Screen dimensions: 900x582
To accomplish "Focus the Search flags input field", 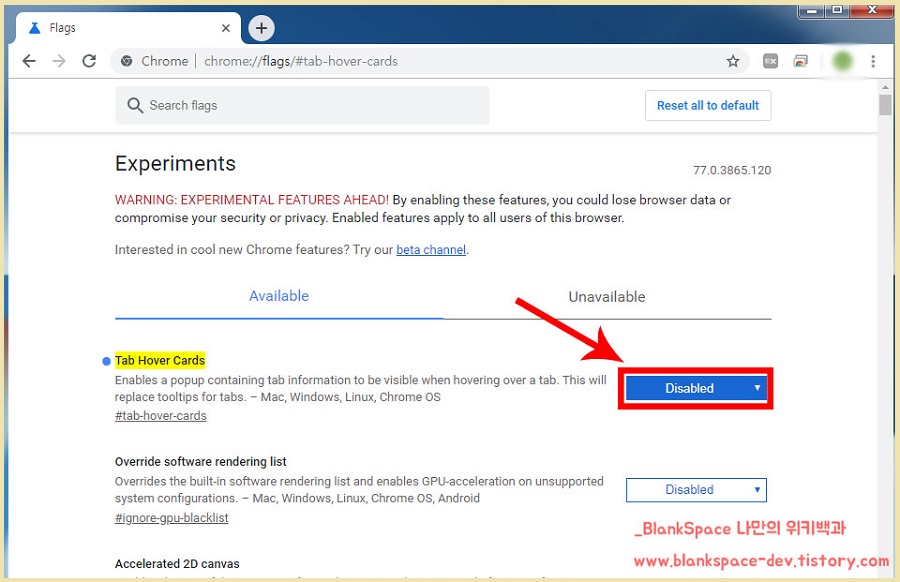I will 302,106.
